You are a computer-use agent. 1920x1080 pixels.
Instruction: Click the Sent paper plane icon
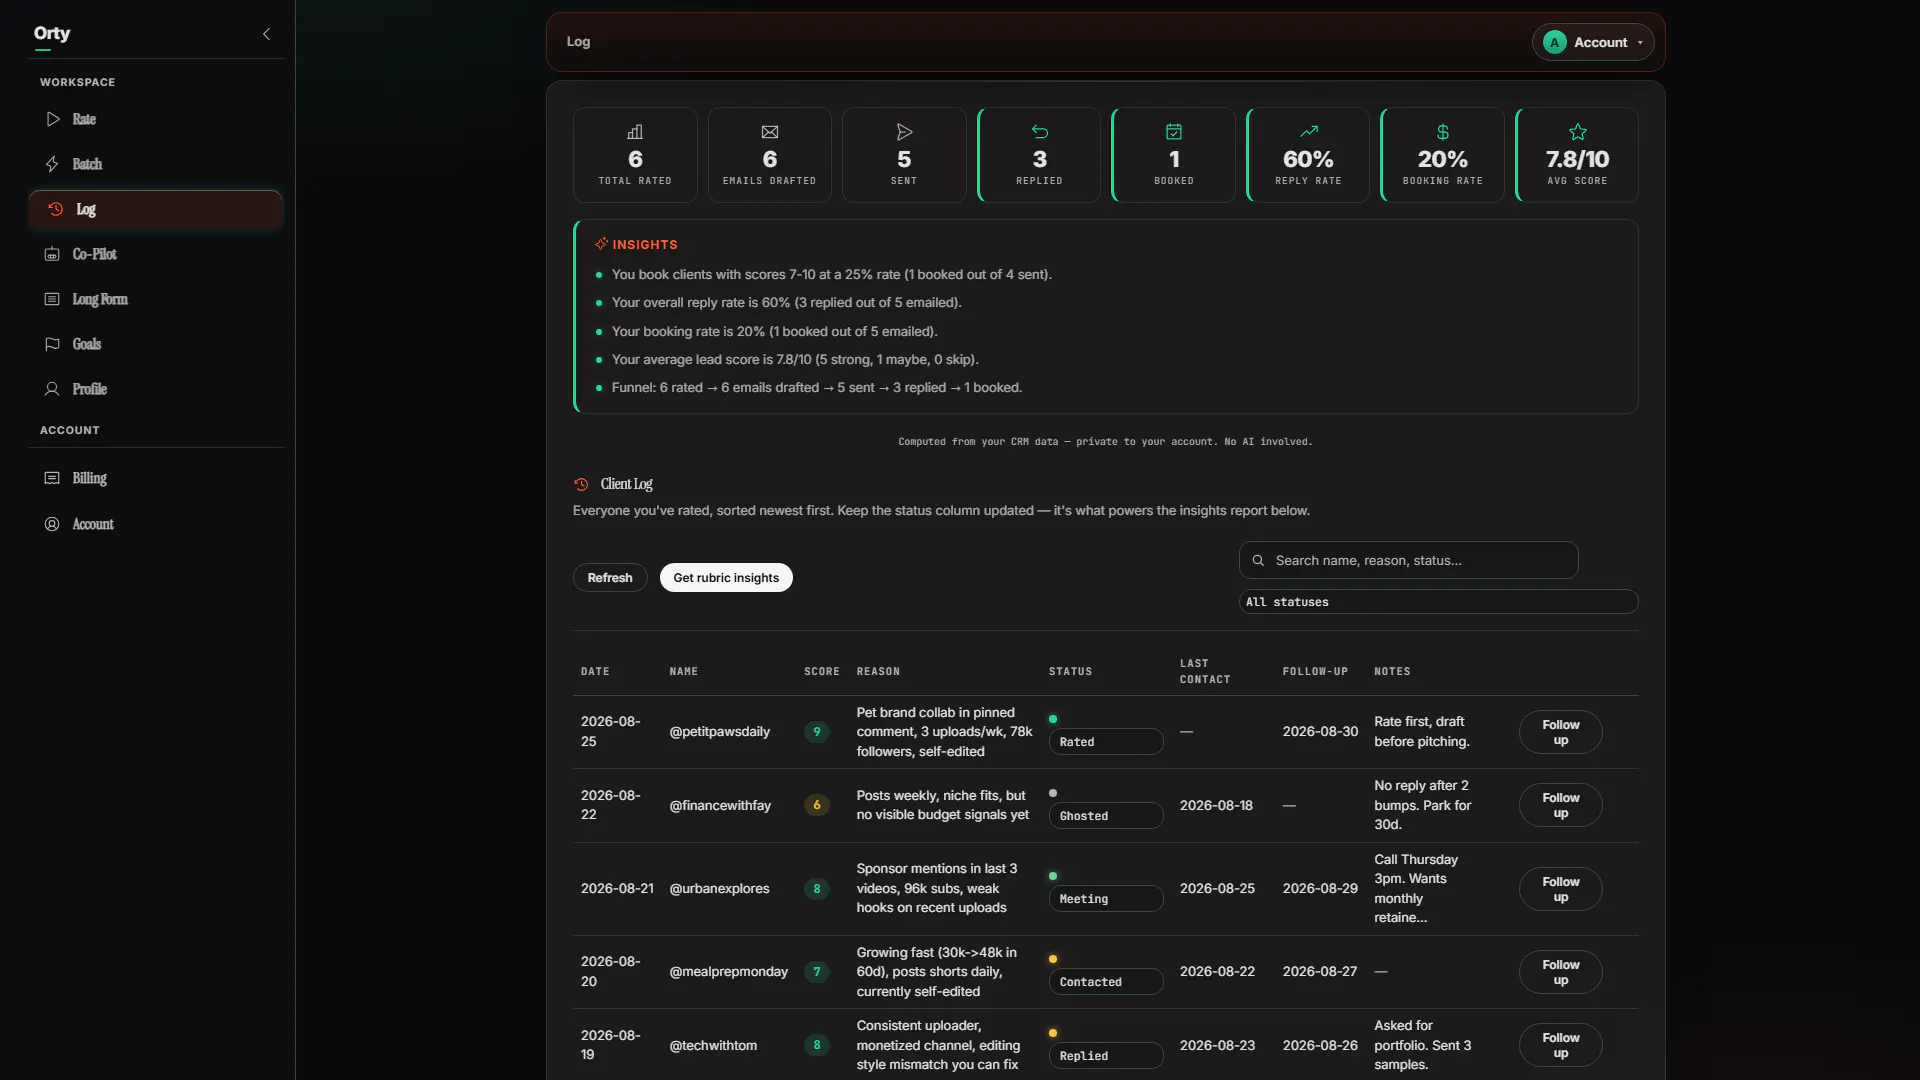pyautogui.click(x=904, y=132)
